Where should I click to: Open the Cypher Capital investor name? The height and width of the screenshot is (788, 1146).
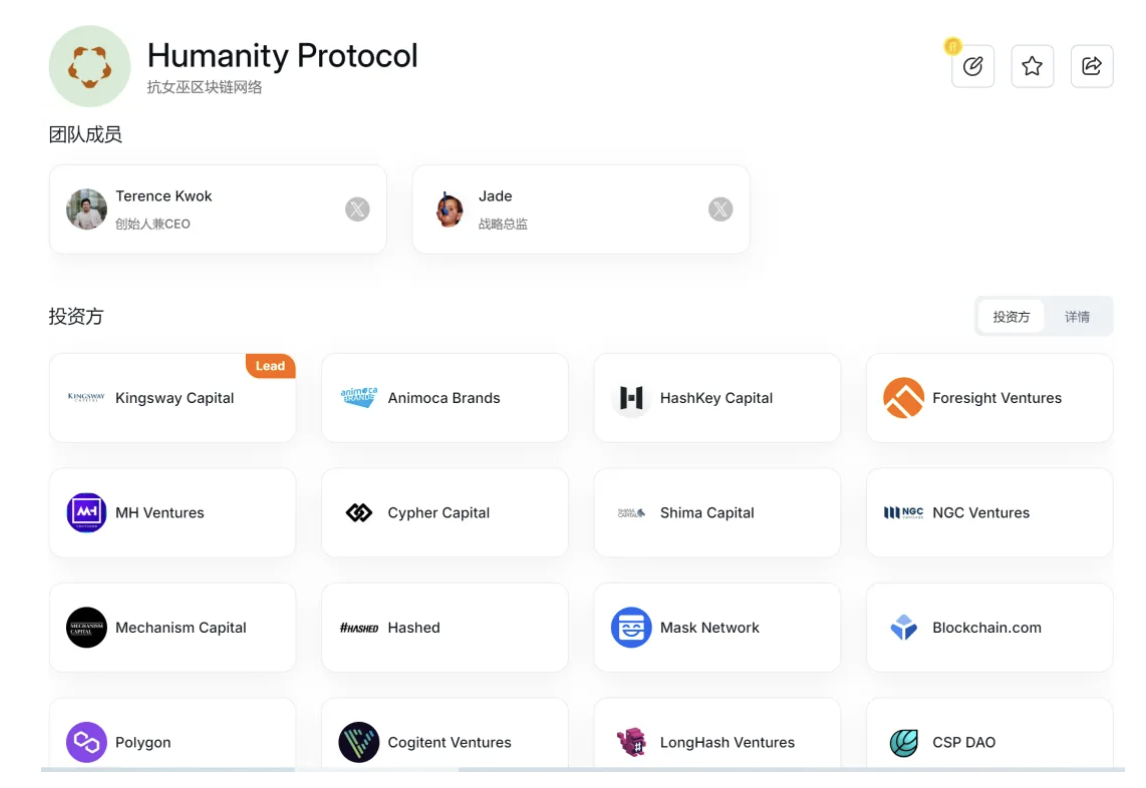(x=439, y=513)
